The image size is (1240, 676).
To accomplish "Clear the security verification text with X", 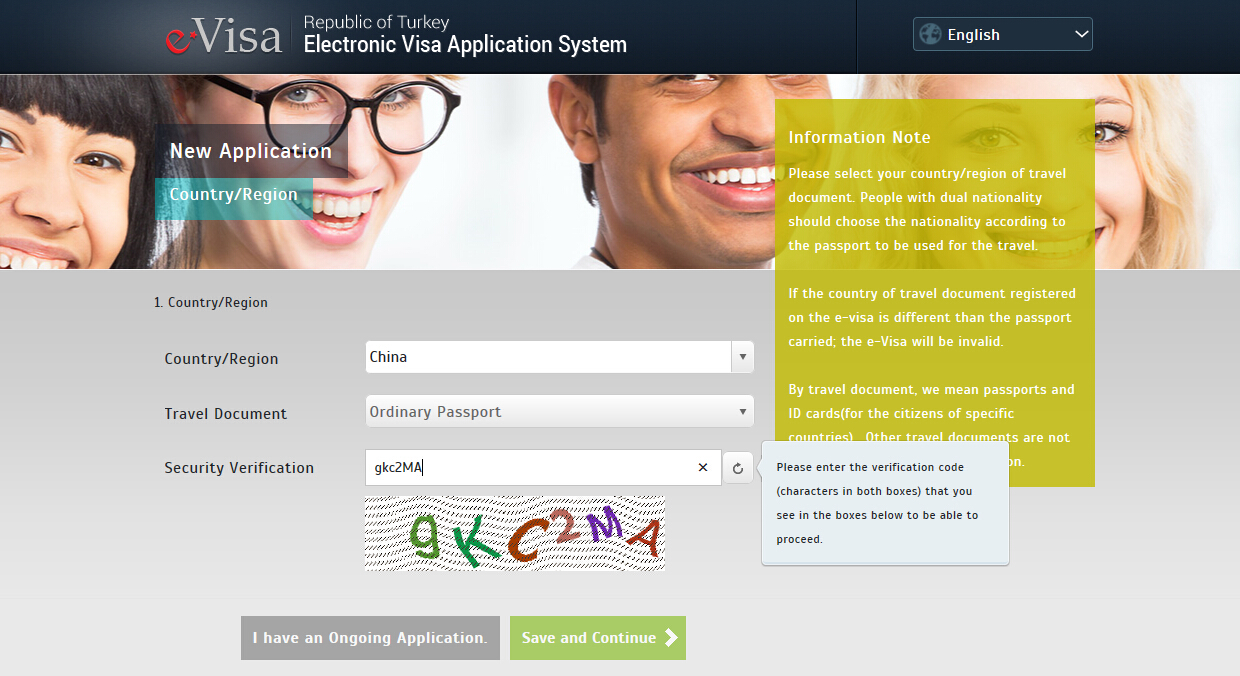I will [702, 467].
